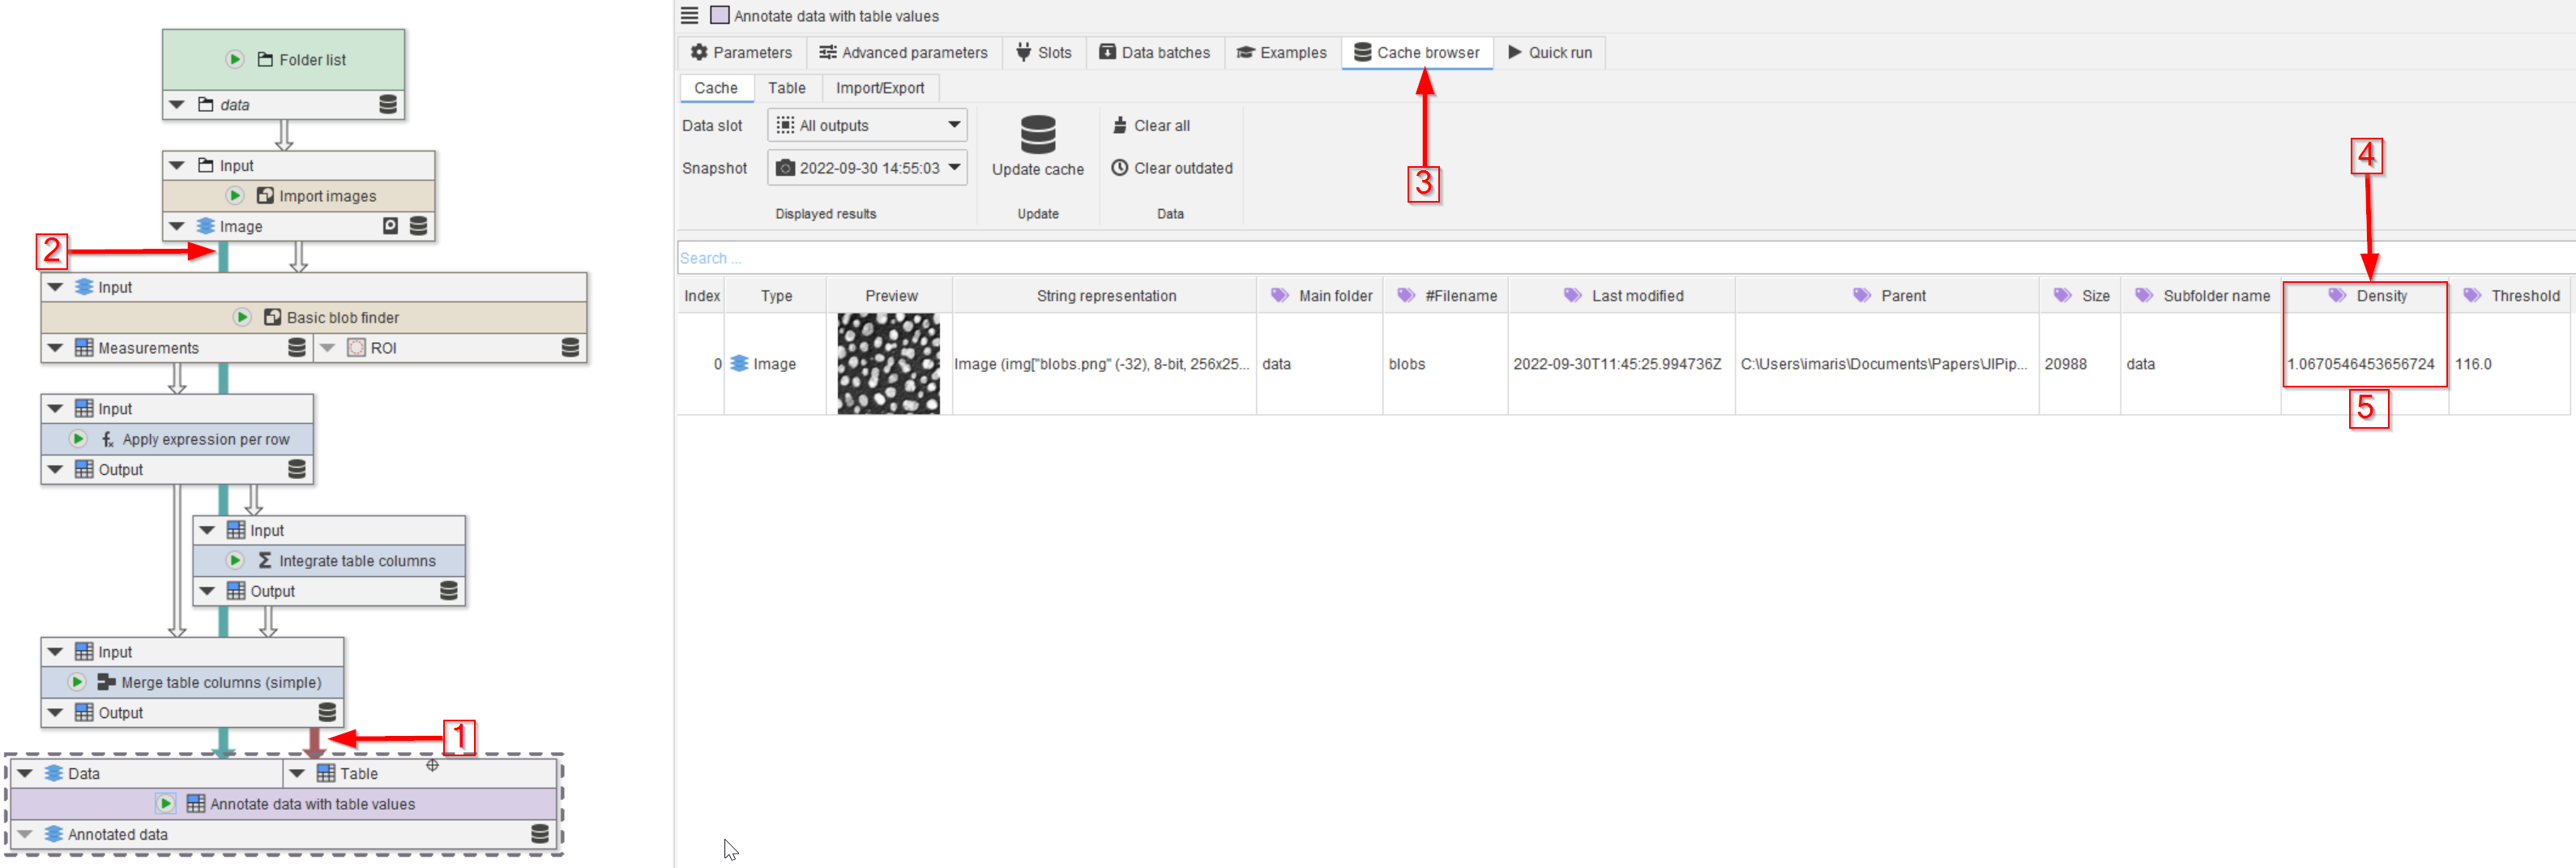The height and width of the screenshot is (868, 2576).
Task: Click the blobs image preview thumbnail
Action: [888, 364]
